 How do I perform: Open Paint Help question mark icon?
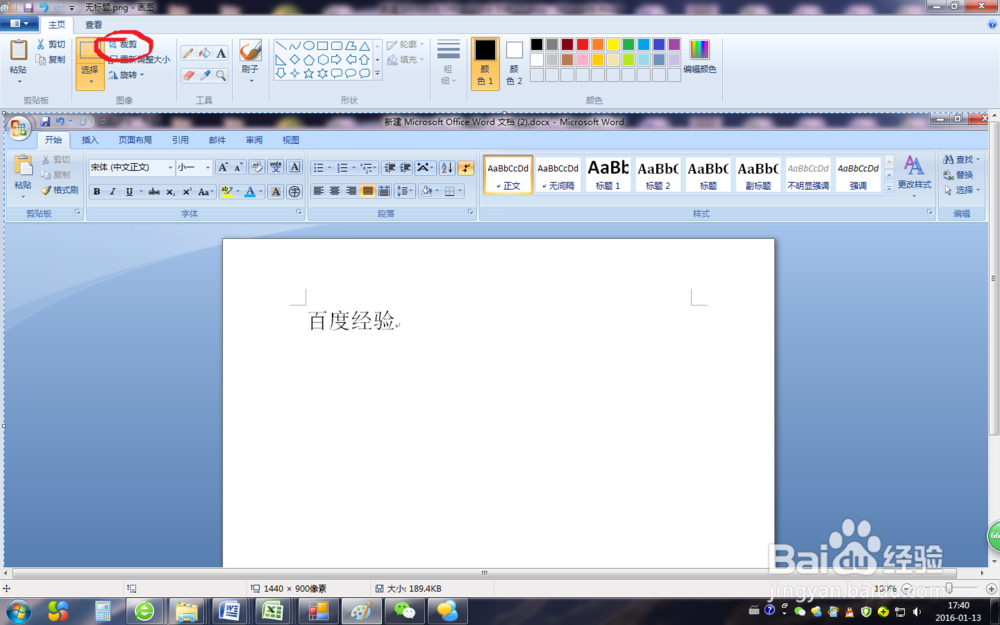992,24
